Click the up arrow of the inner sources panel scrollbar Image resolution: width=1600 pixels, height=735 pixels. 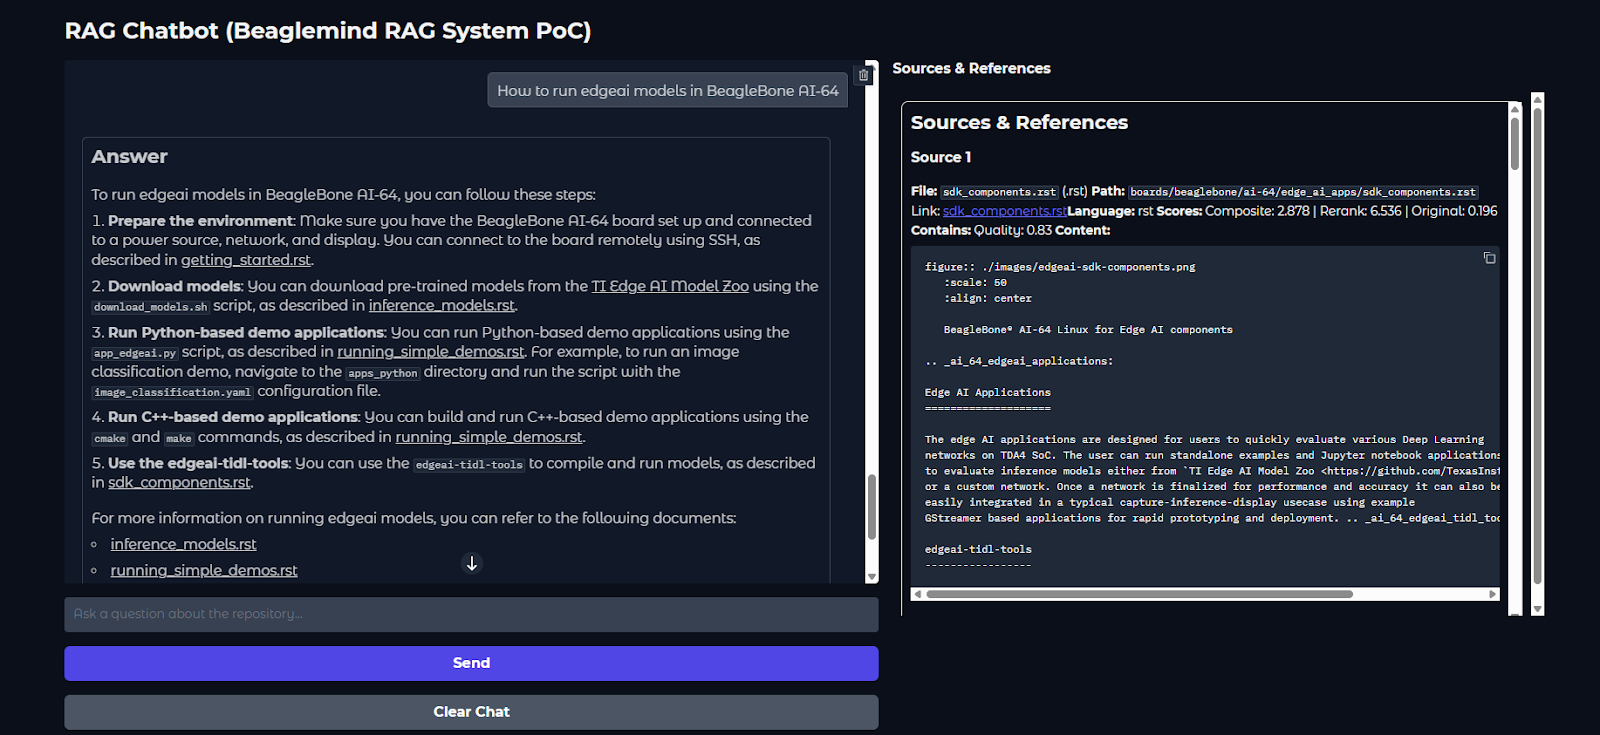[x=1515, y=108]
